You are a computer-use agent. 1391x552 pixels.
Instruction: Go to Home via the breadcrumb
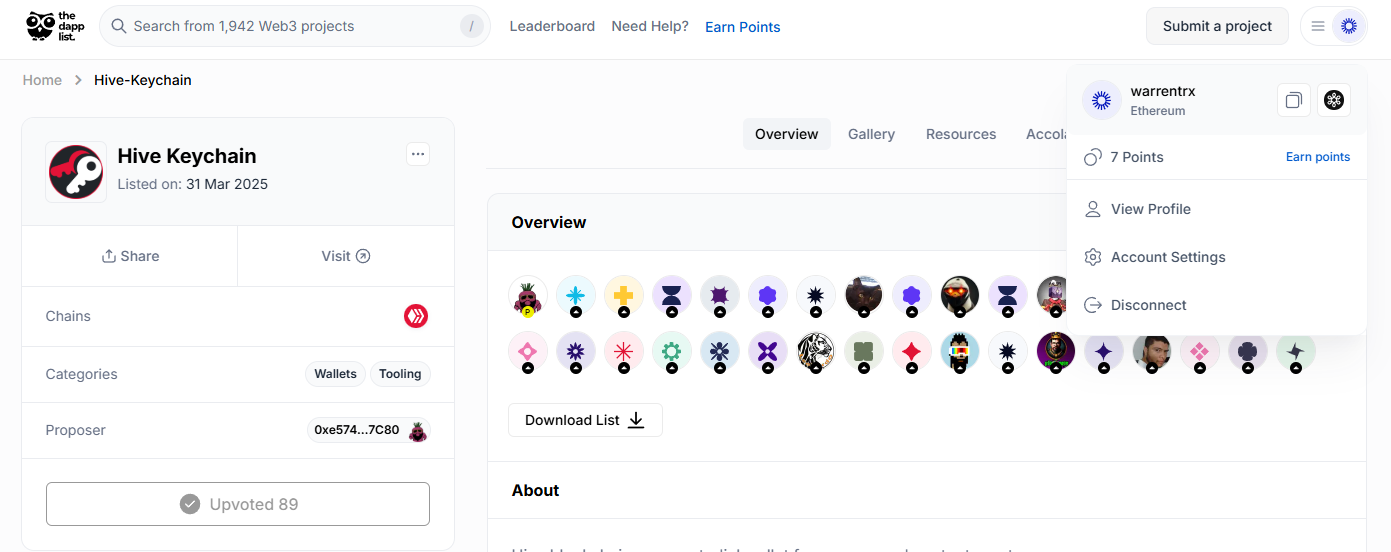pyautogui.click(x=42, y=80)
